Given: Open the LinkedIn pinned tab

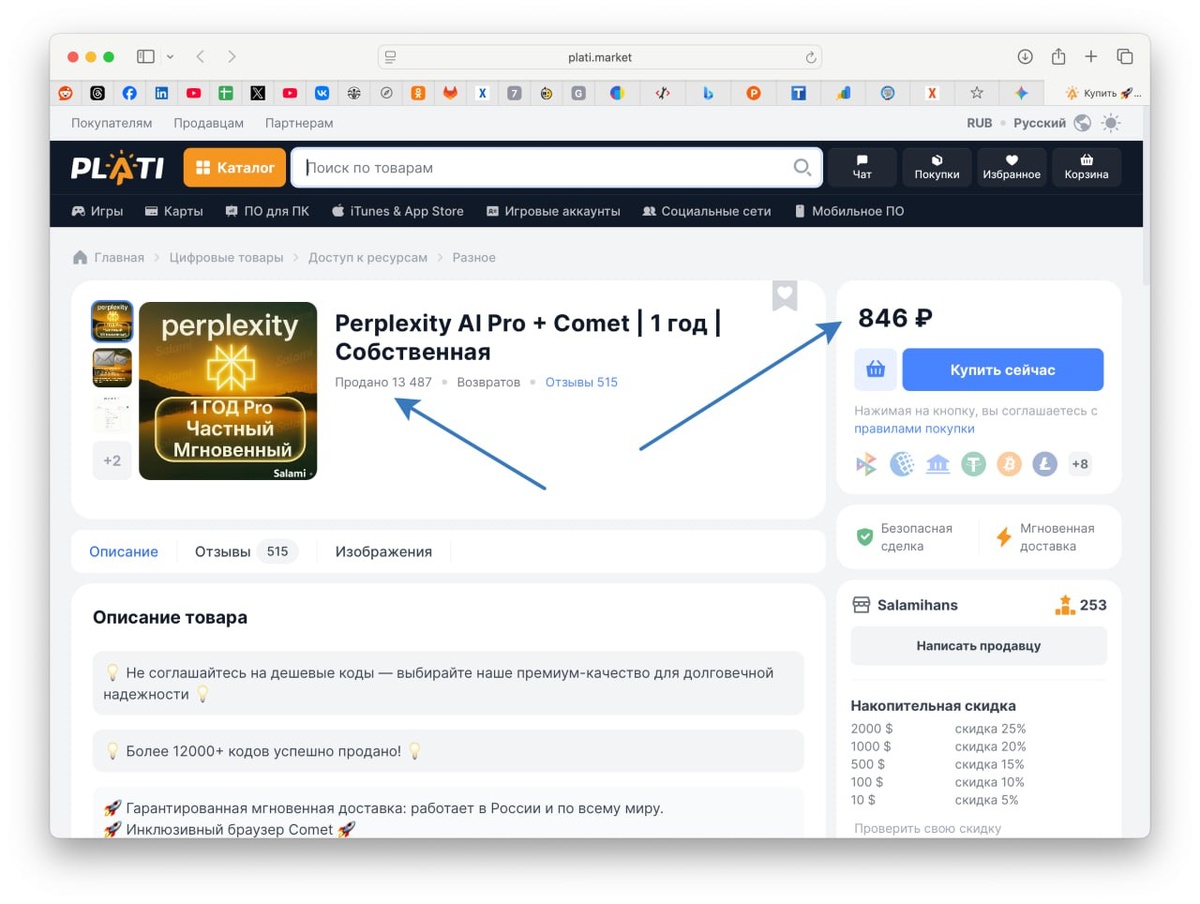Looking at the screenshot, I should click(161, 93).
